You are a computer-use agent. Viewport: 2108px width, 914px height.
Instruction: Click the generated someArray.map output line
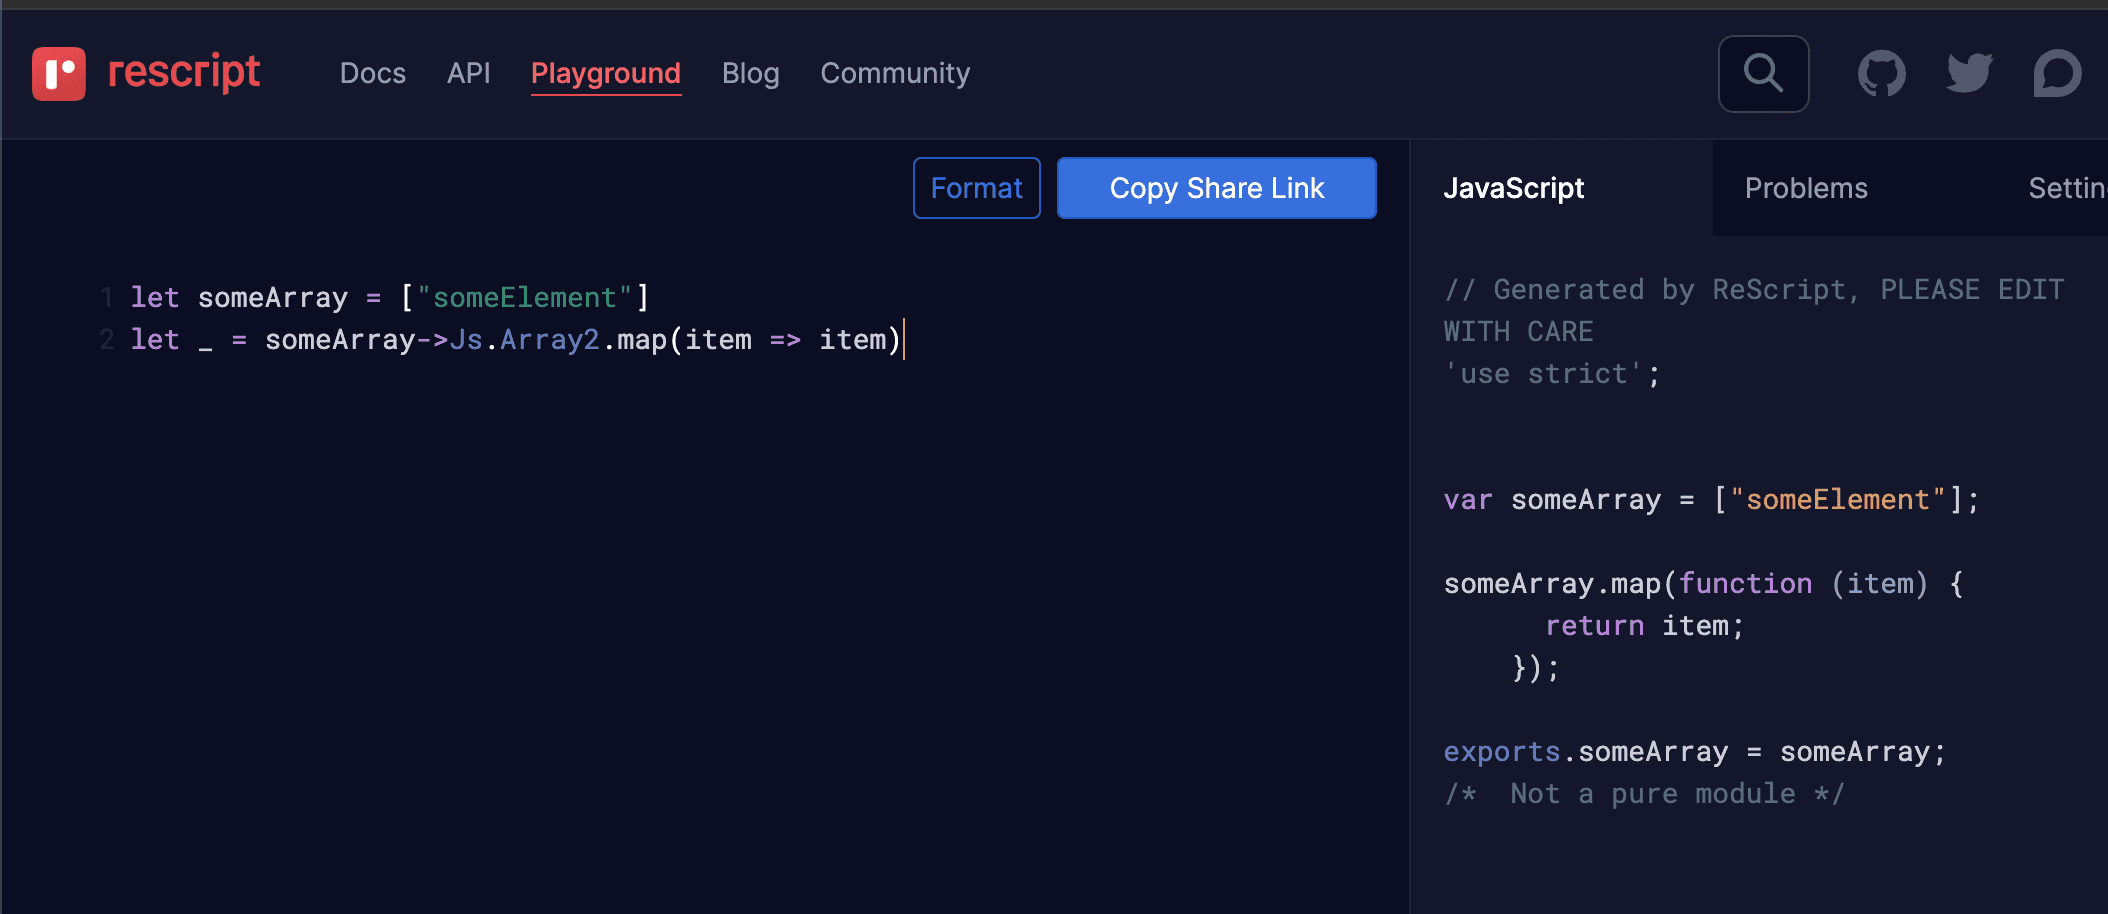click(1703, 583)
